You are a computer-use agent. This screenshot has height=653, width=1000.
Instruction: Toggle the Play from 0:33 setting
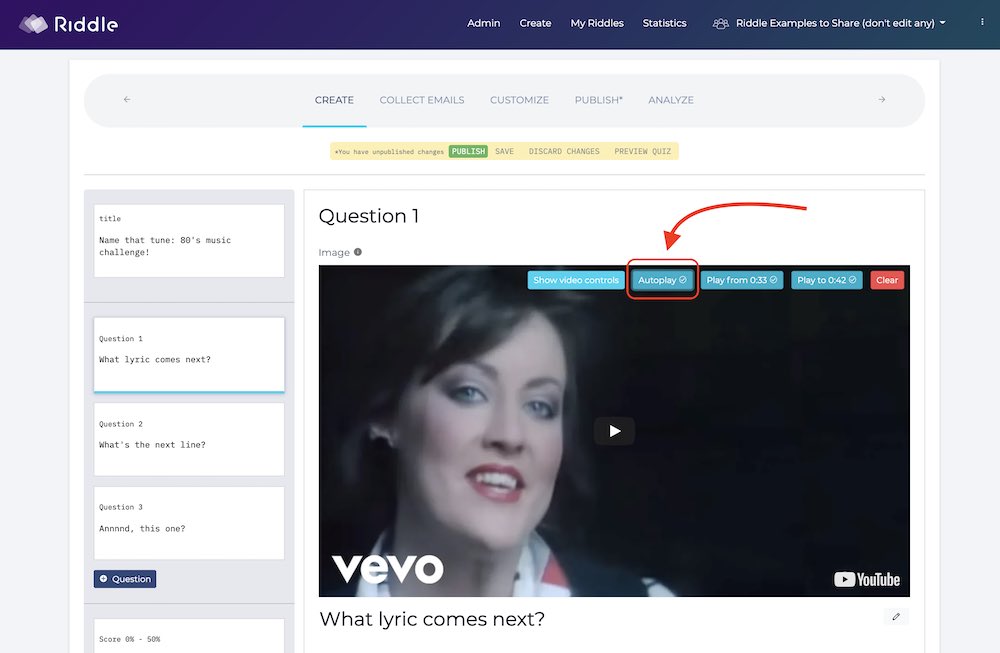742,280
